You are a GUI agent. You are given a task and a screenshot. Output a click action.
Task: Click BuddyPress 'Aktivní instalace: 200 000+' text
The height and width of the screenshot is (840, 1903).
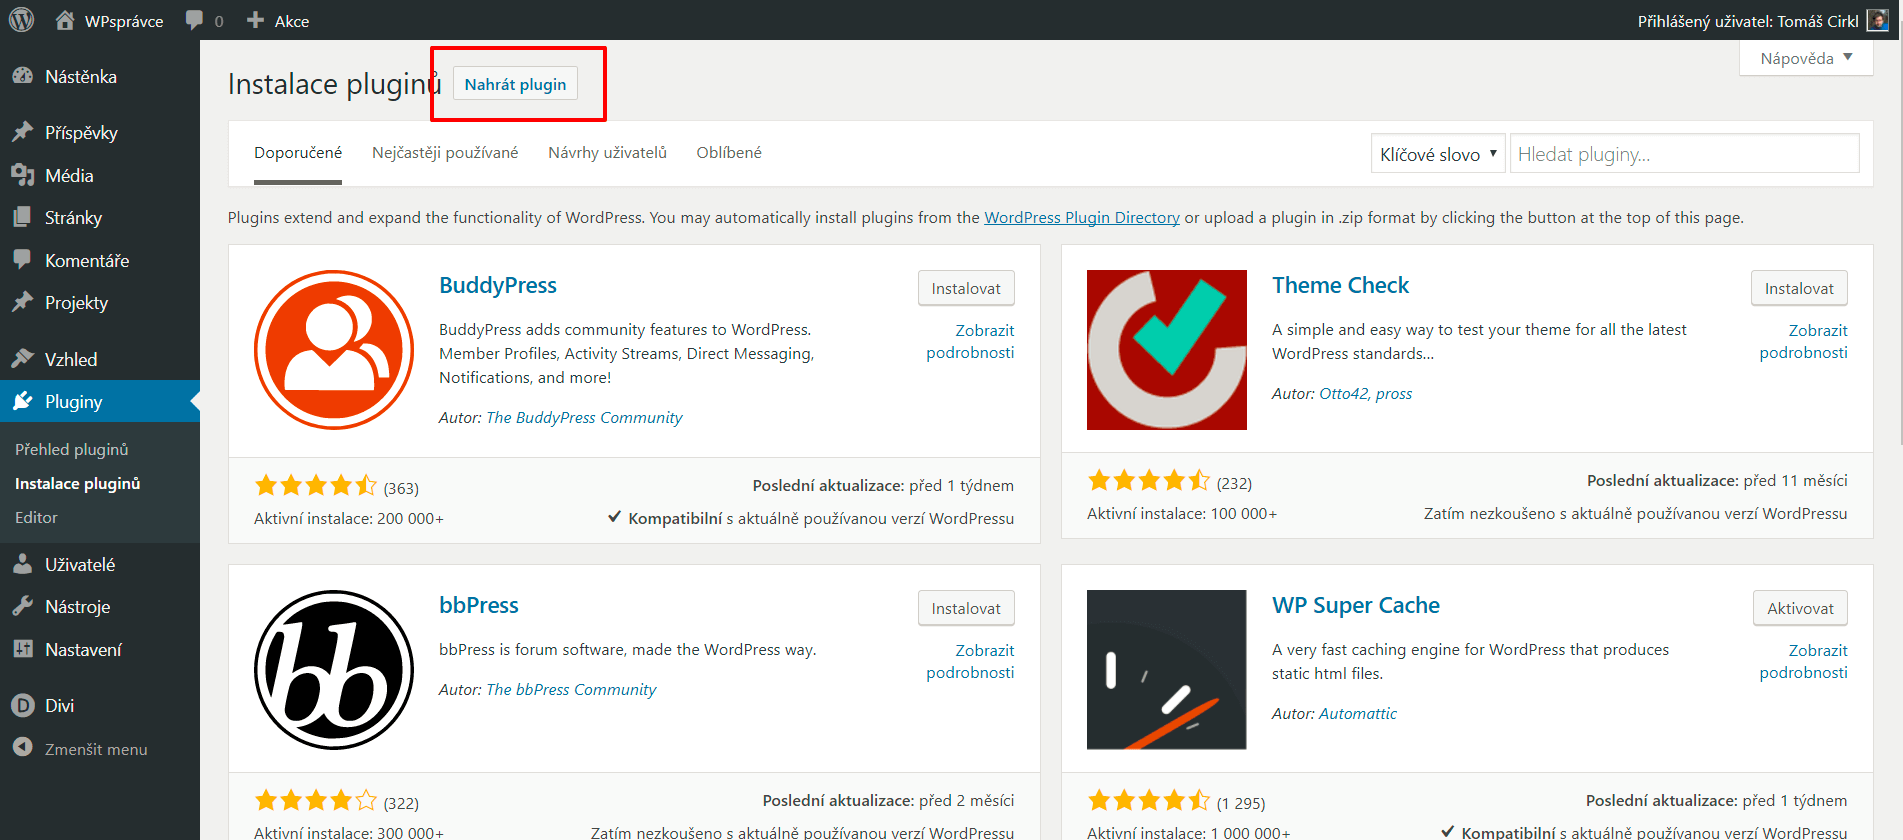pos(349,519)
